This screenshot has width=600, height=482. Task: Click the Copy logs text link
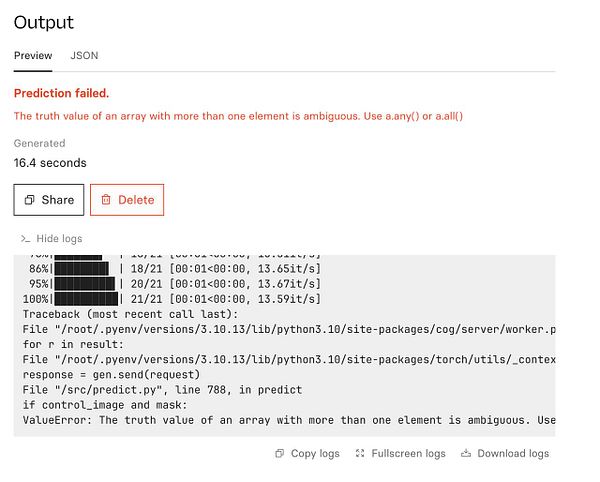pyautogui.click(x=315, y=453)
